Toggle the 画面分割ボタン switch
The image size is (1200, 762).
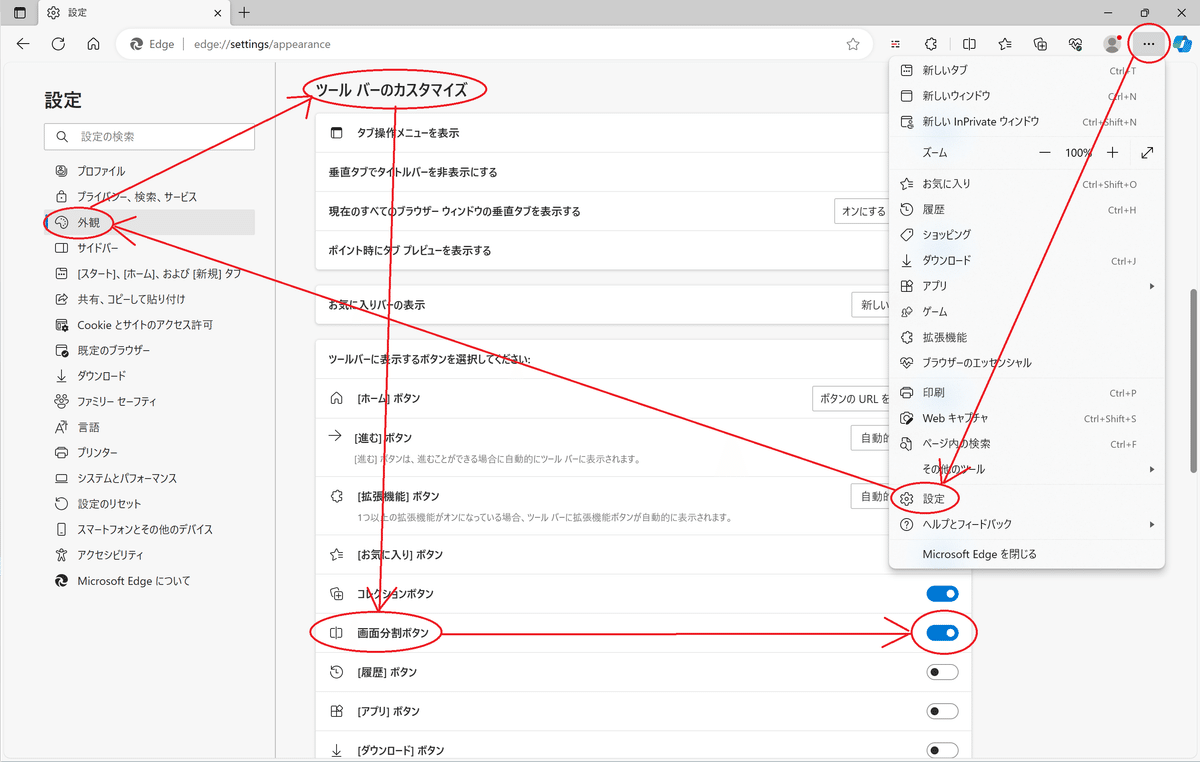coord(942,633)
